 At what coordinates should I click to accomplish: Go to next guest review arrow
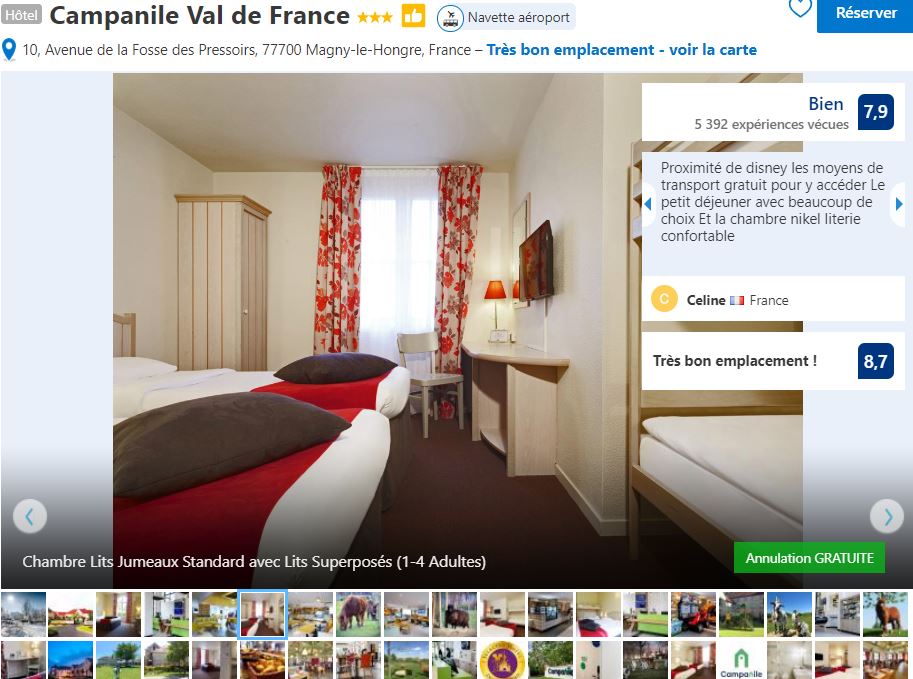(898, 204)
